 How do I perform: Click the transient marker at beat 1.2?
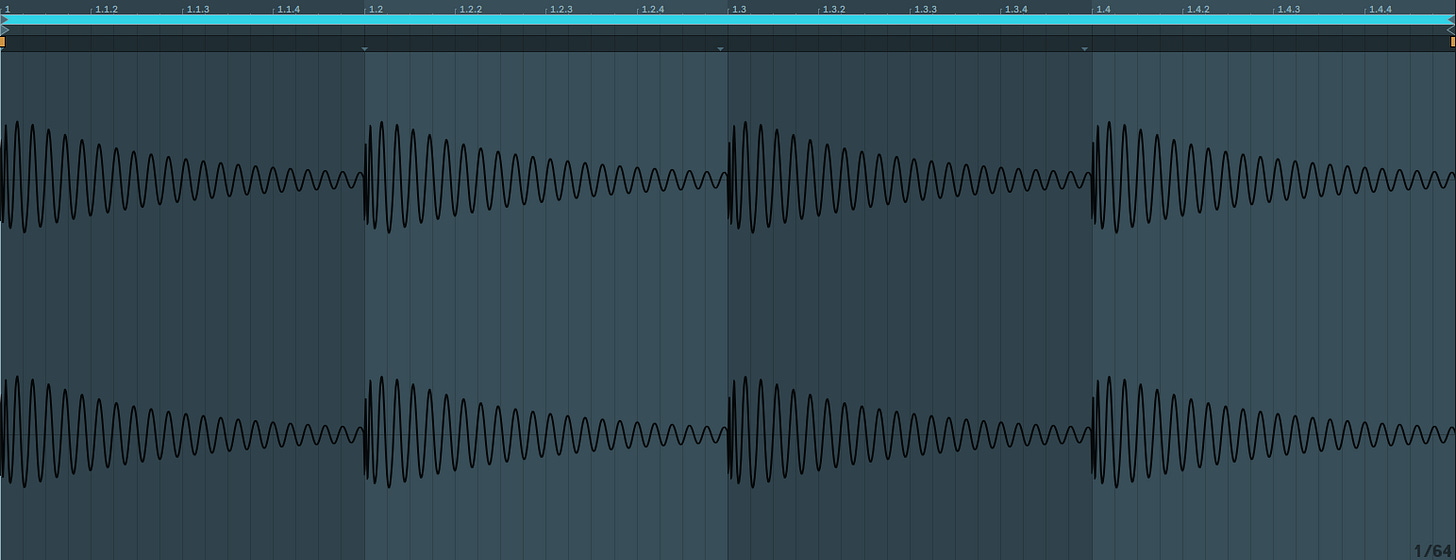(364, 48)
